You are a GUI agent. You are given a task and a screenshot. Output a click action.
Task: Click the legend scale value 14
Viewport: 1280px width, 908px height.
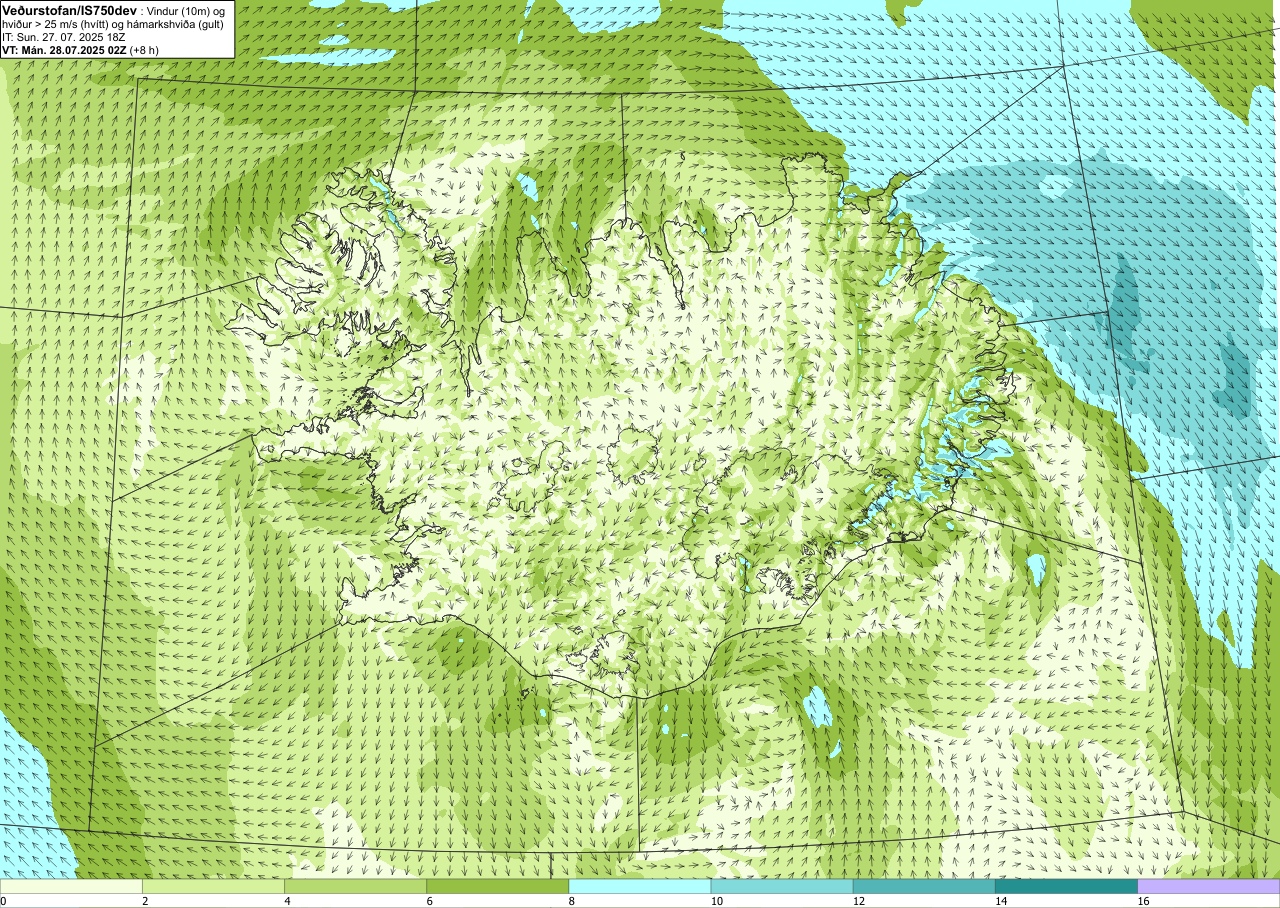(x=1001, y=901)
